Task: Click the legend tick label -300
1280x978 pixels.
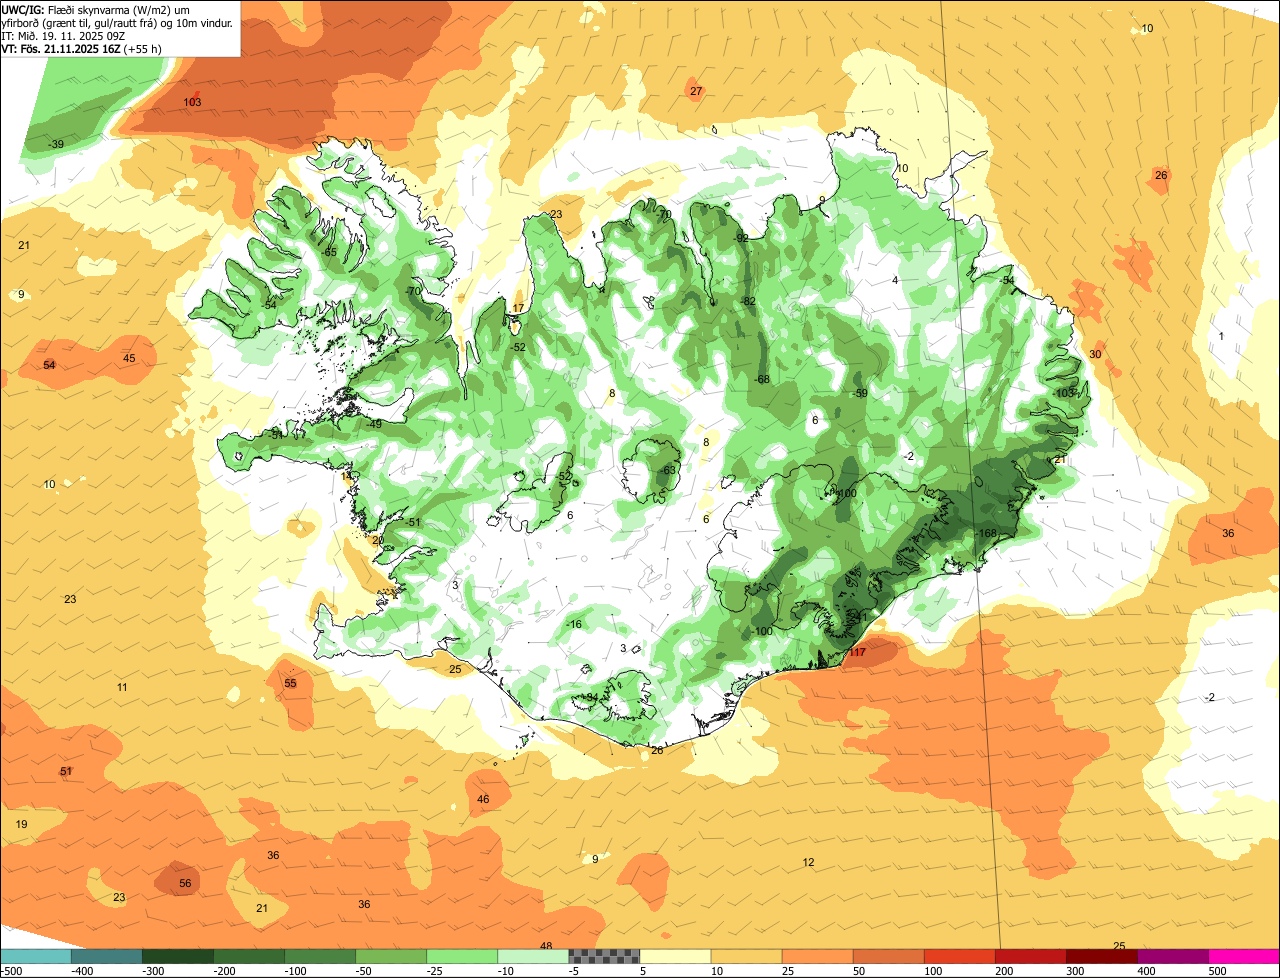Action: [x=153, y=970]
